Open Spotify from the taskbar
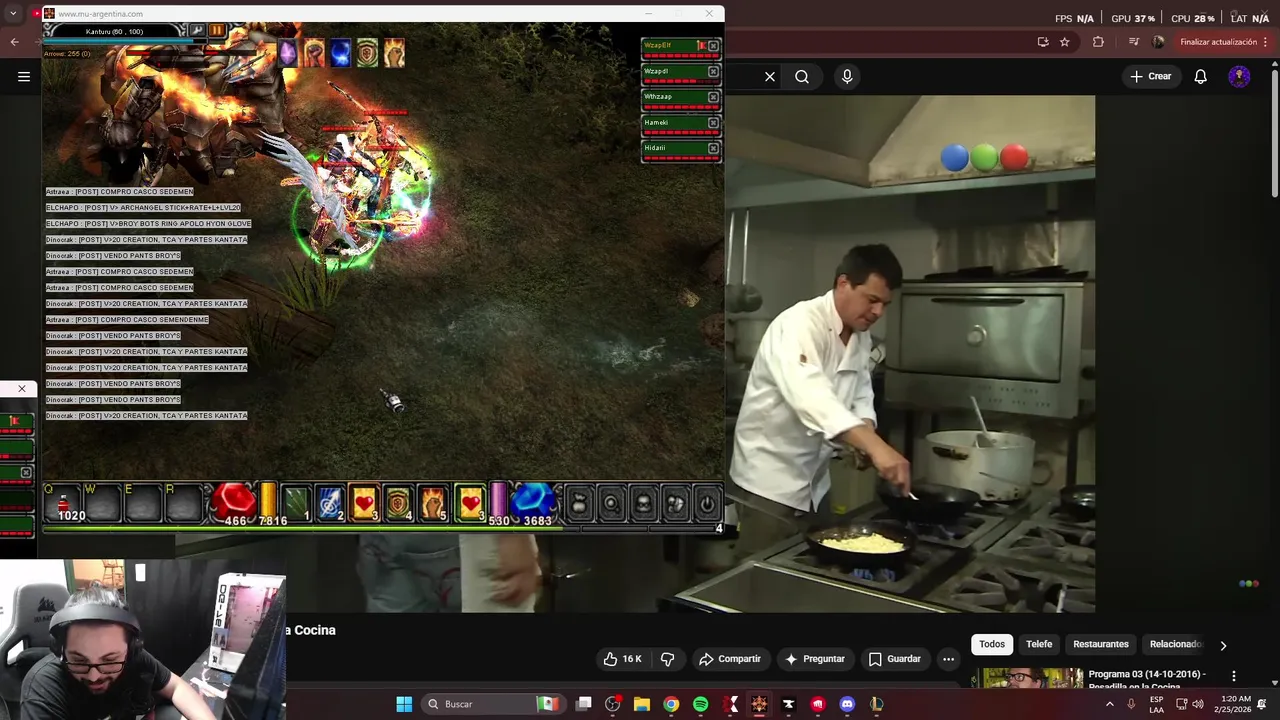1280x720 pixels. [x=700, y=704]
